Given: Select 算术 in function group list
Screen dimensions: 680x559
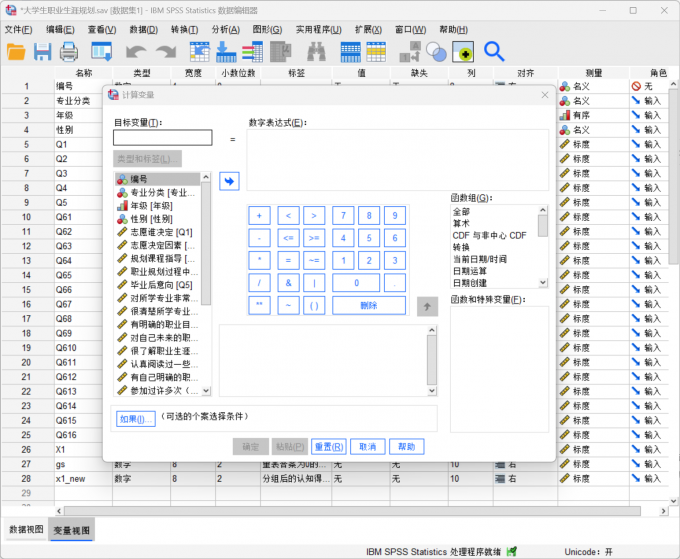Looking at the screenshot, I should click(461, 223).
